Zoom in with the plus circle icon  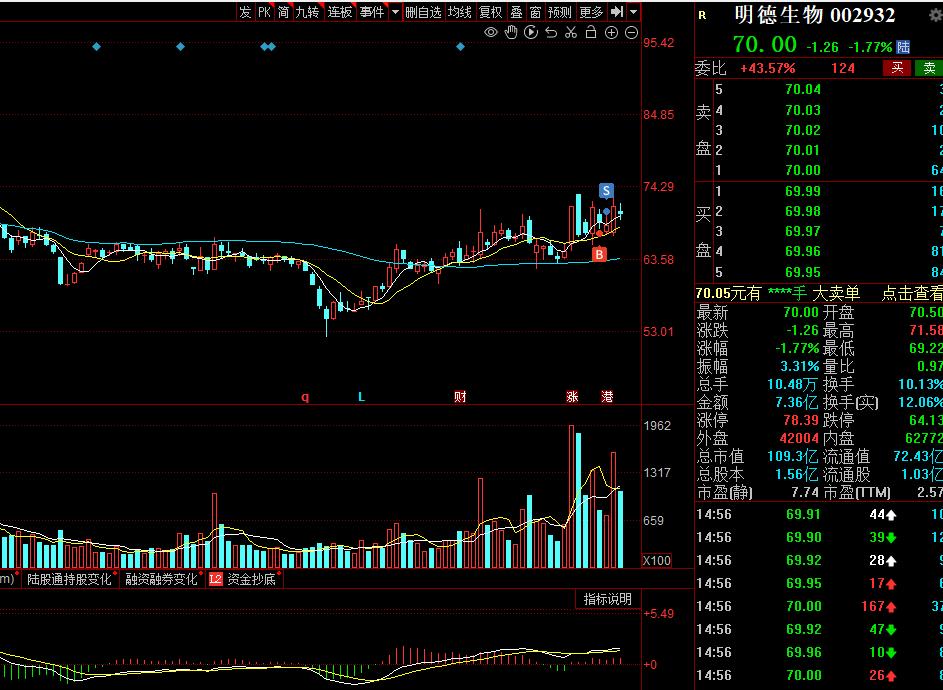(x=611, y=33)
